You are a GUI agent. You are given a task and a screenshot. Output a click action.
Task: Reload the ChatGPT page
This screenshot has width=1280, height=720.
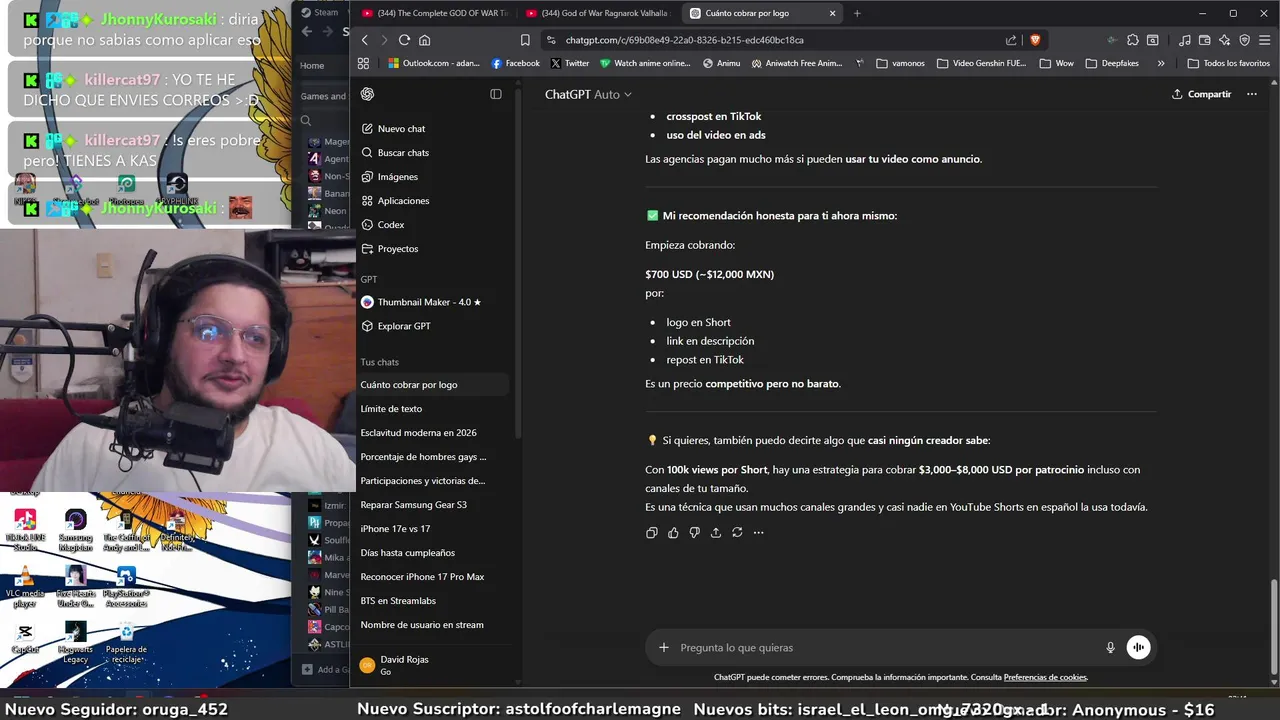404,40
